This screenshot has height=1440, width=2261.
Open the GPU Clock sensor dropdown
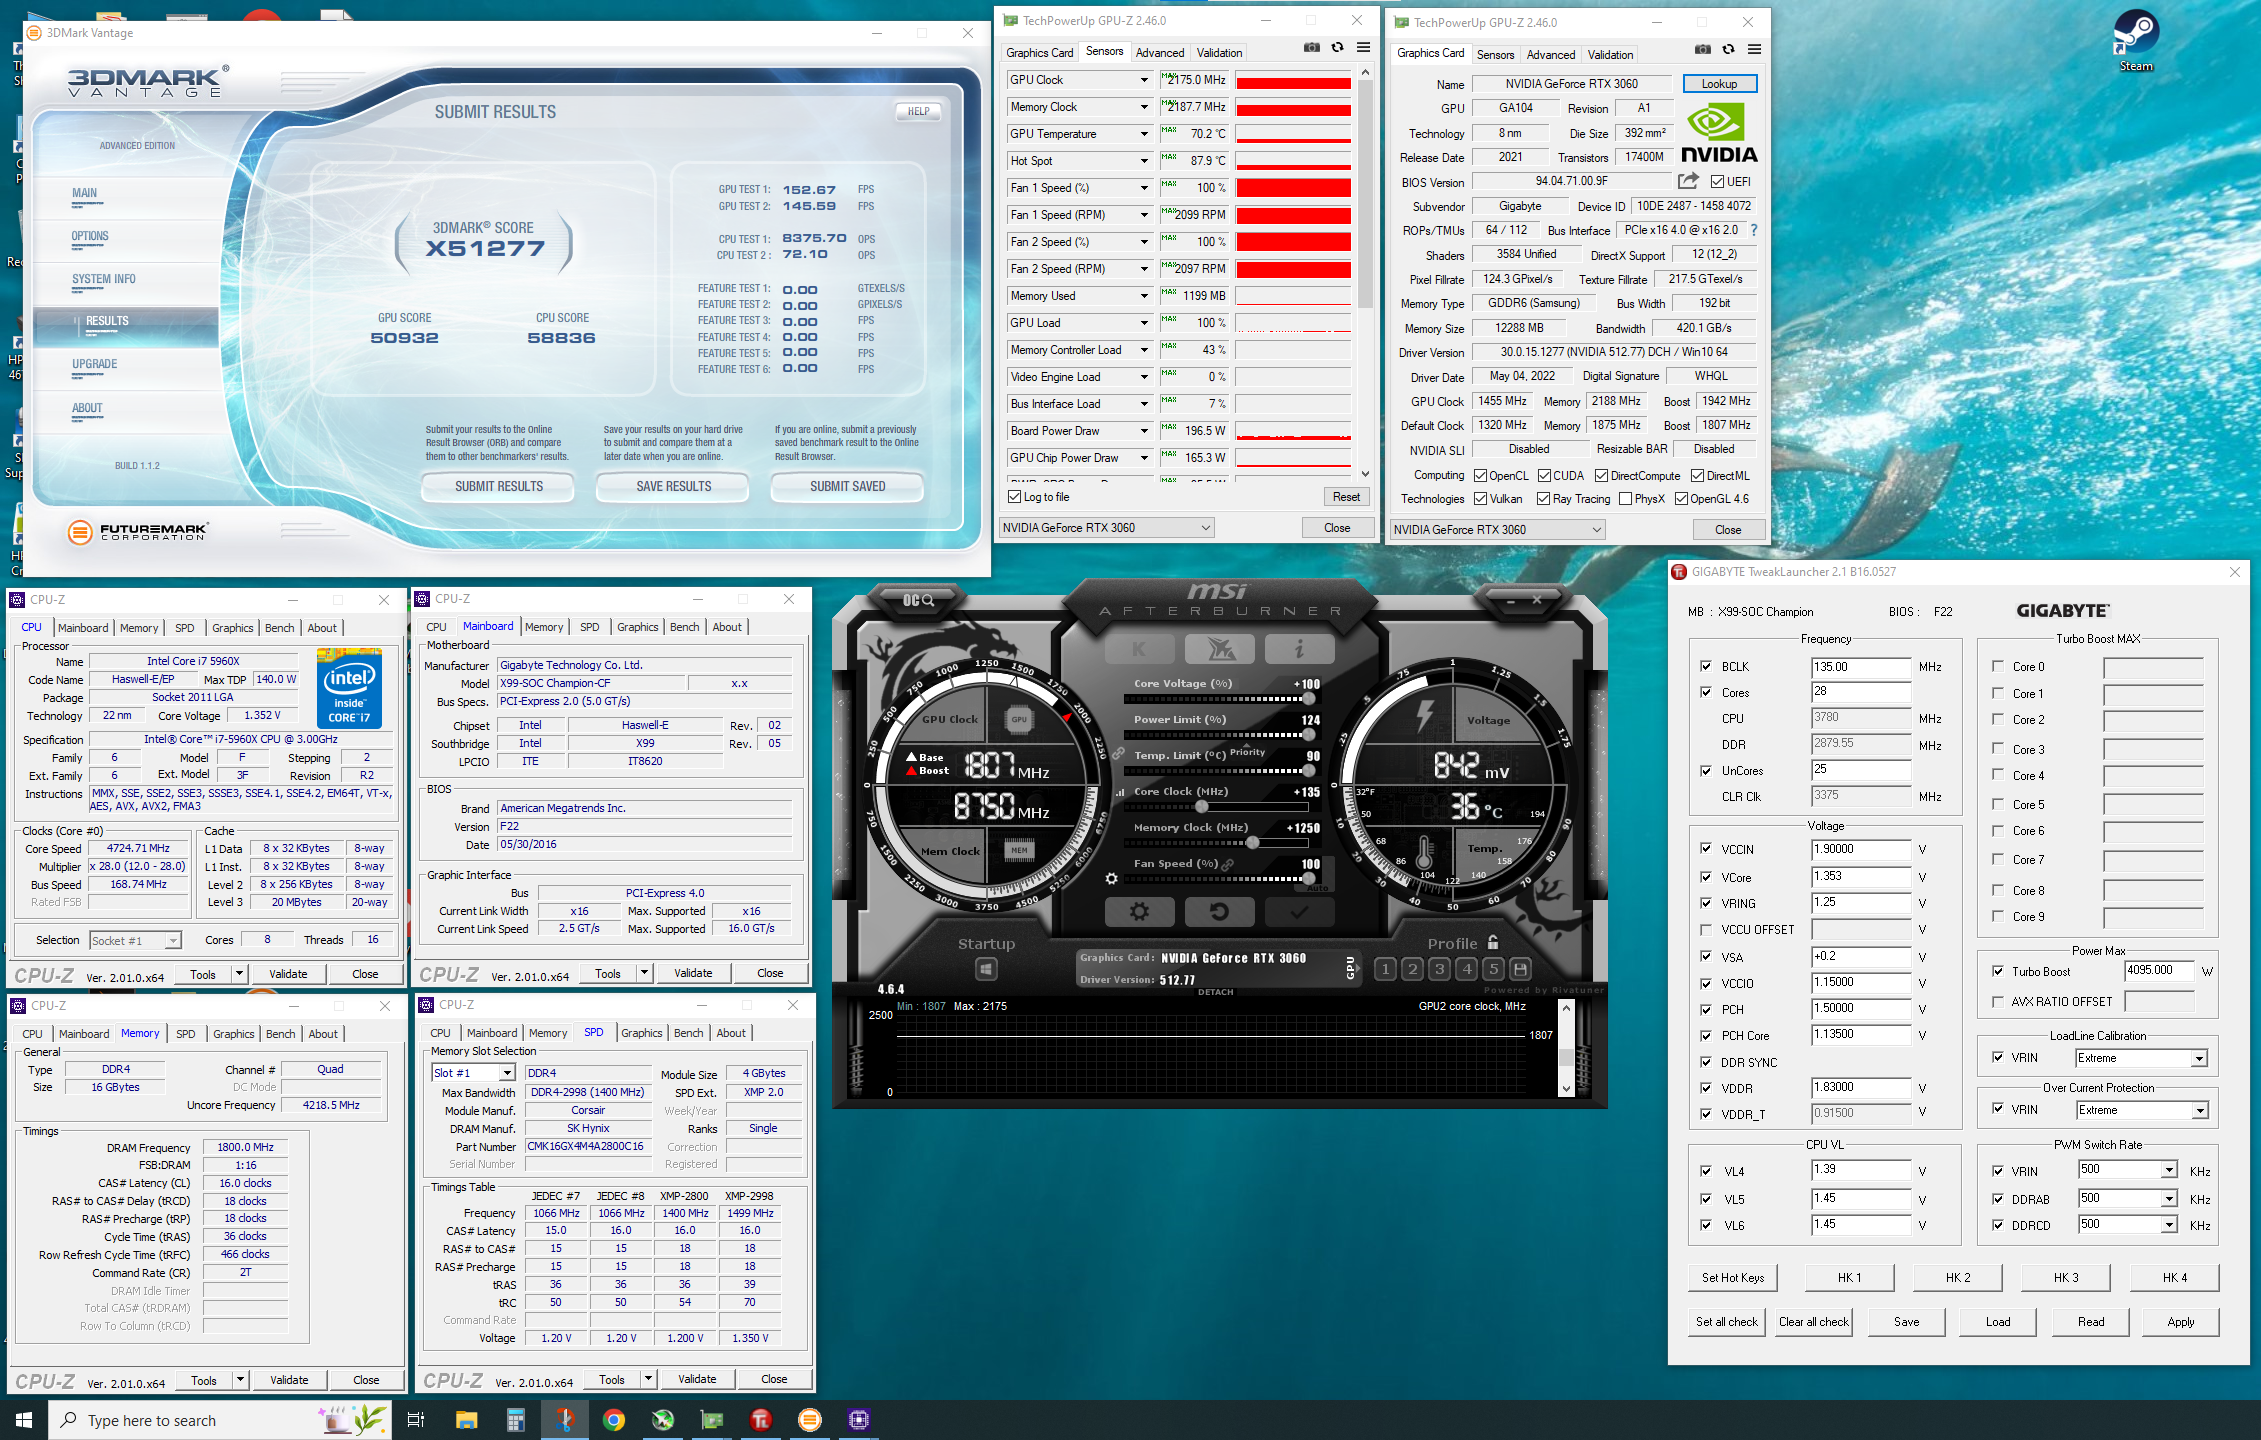pyautogui.click(x=1144, y=80)
